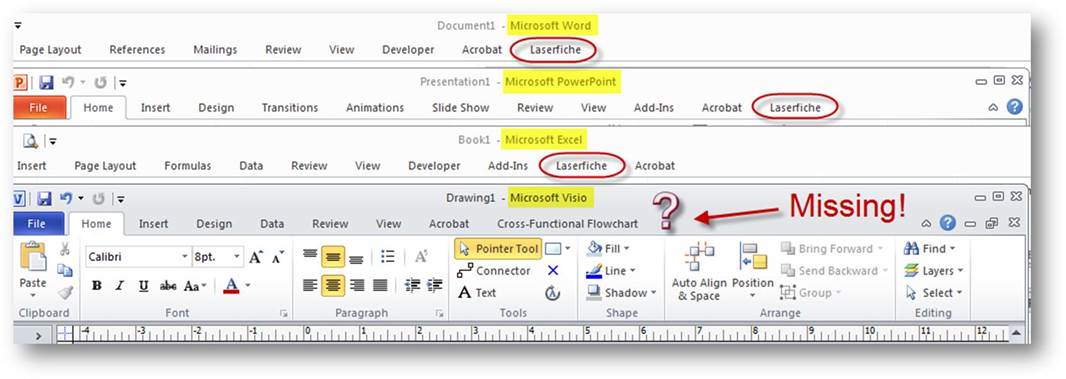Image resolution: width=1066 pixels, height=379 pixels.
Task: Open the 8pt. font size dropdown
Action: pyautogui.click(x=237, y=257)
